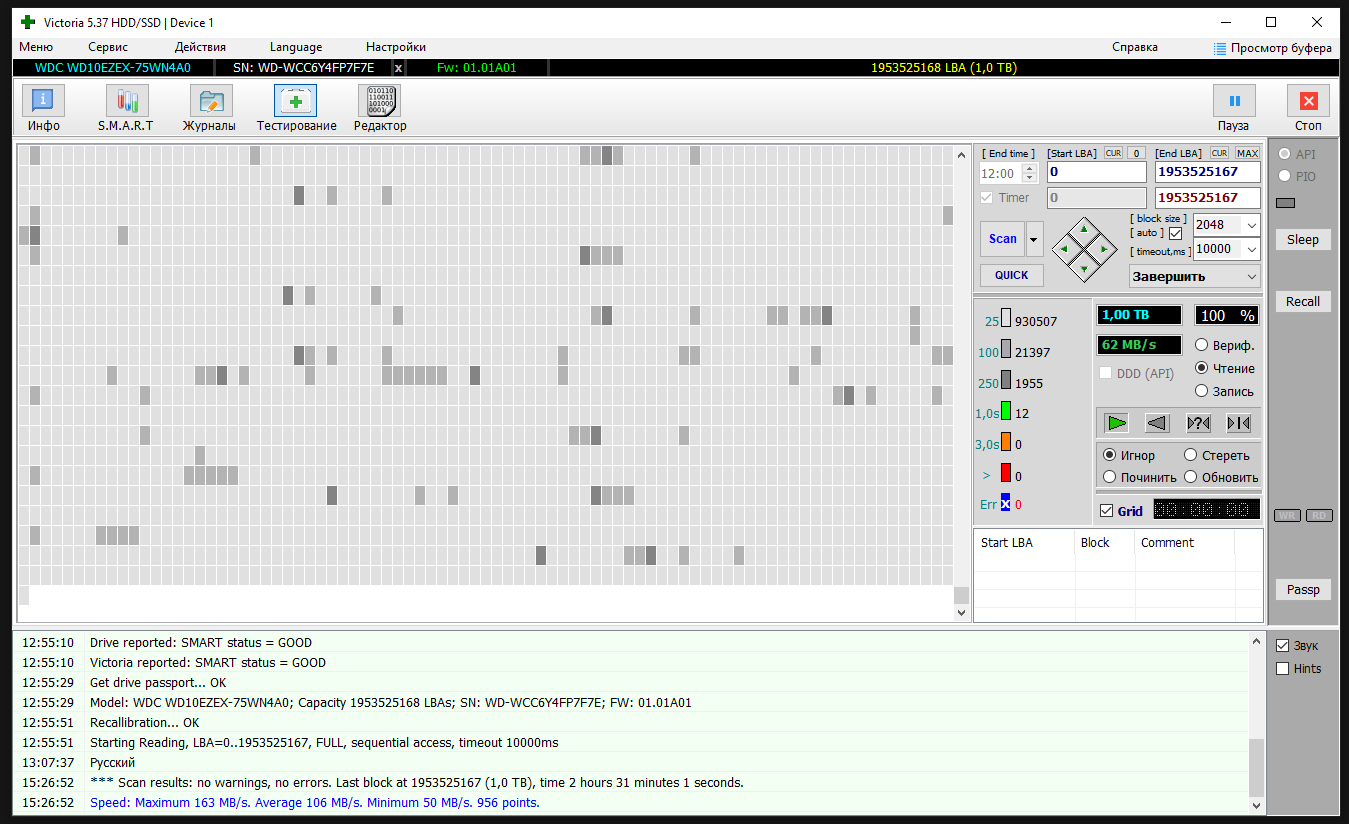The height and width of the screenshot is (824, 1349).
Task: Open the Редактор sector editor
Action: (380, 108)
